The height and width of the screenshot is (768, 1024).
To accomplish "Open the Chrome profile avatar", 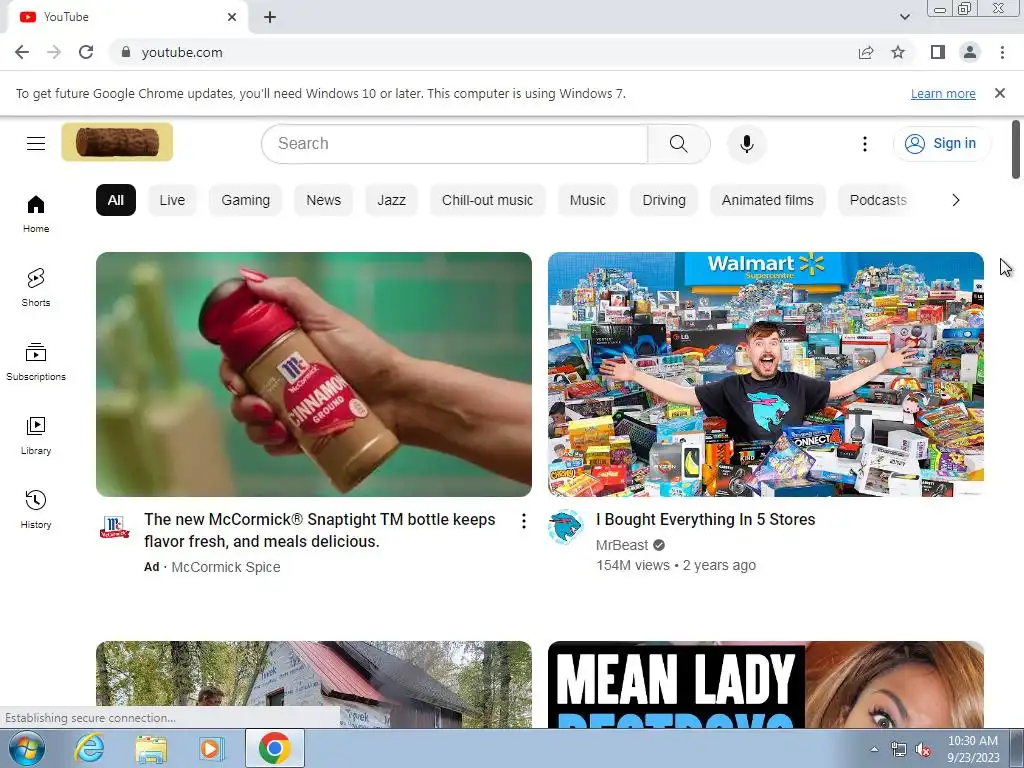I will pos(970,52).
